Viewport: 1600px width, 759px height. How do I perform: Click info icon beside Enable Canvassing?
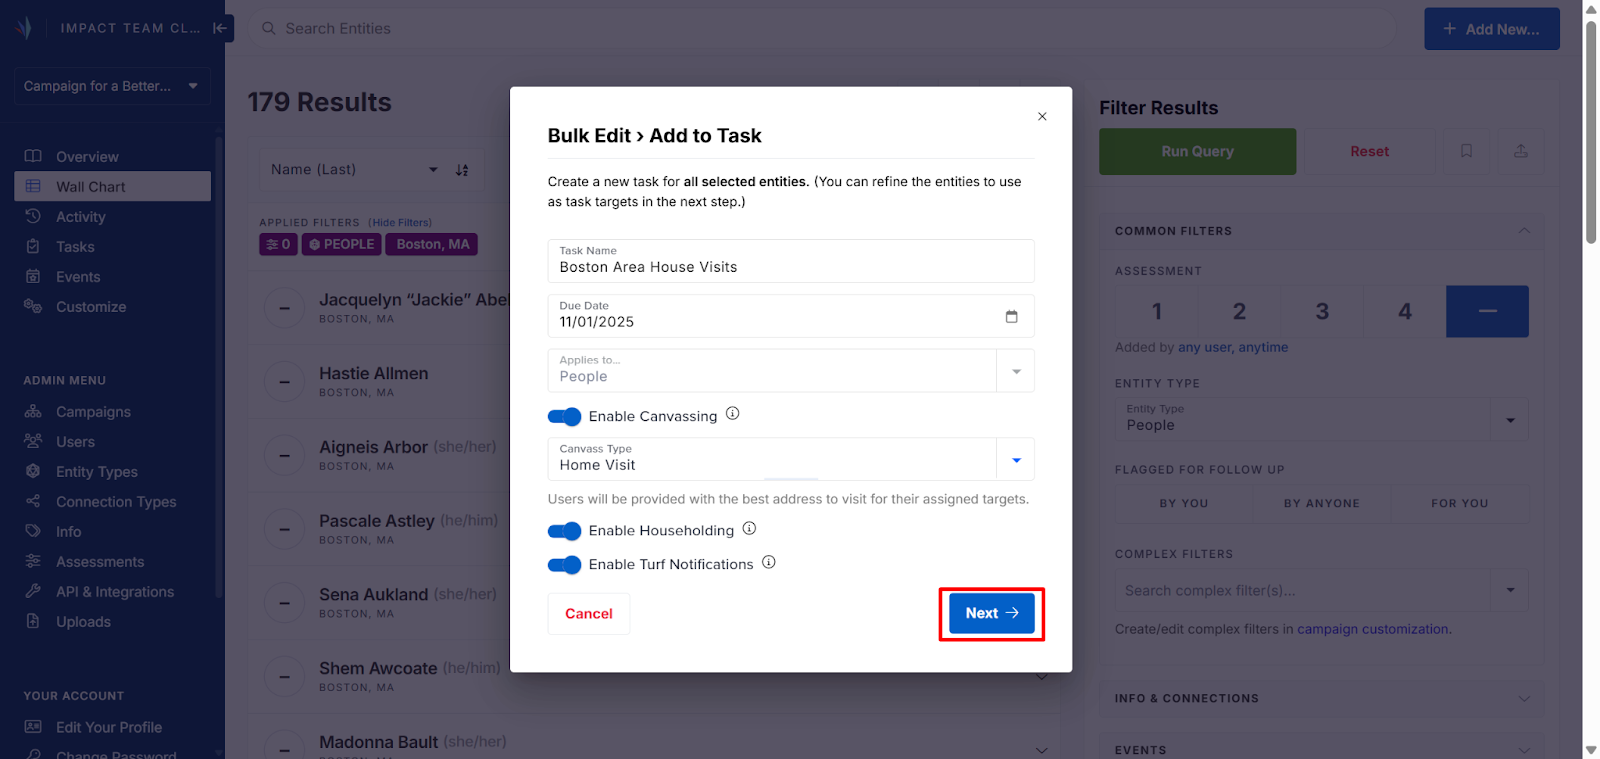coord(733,414)
